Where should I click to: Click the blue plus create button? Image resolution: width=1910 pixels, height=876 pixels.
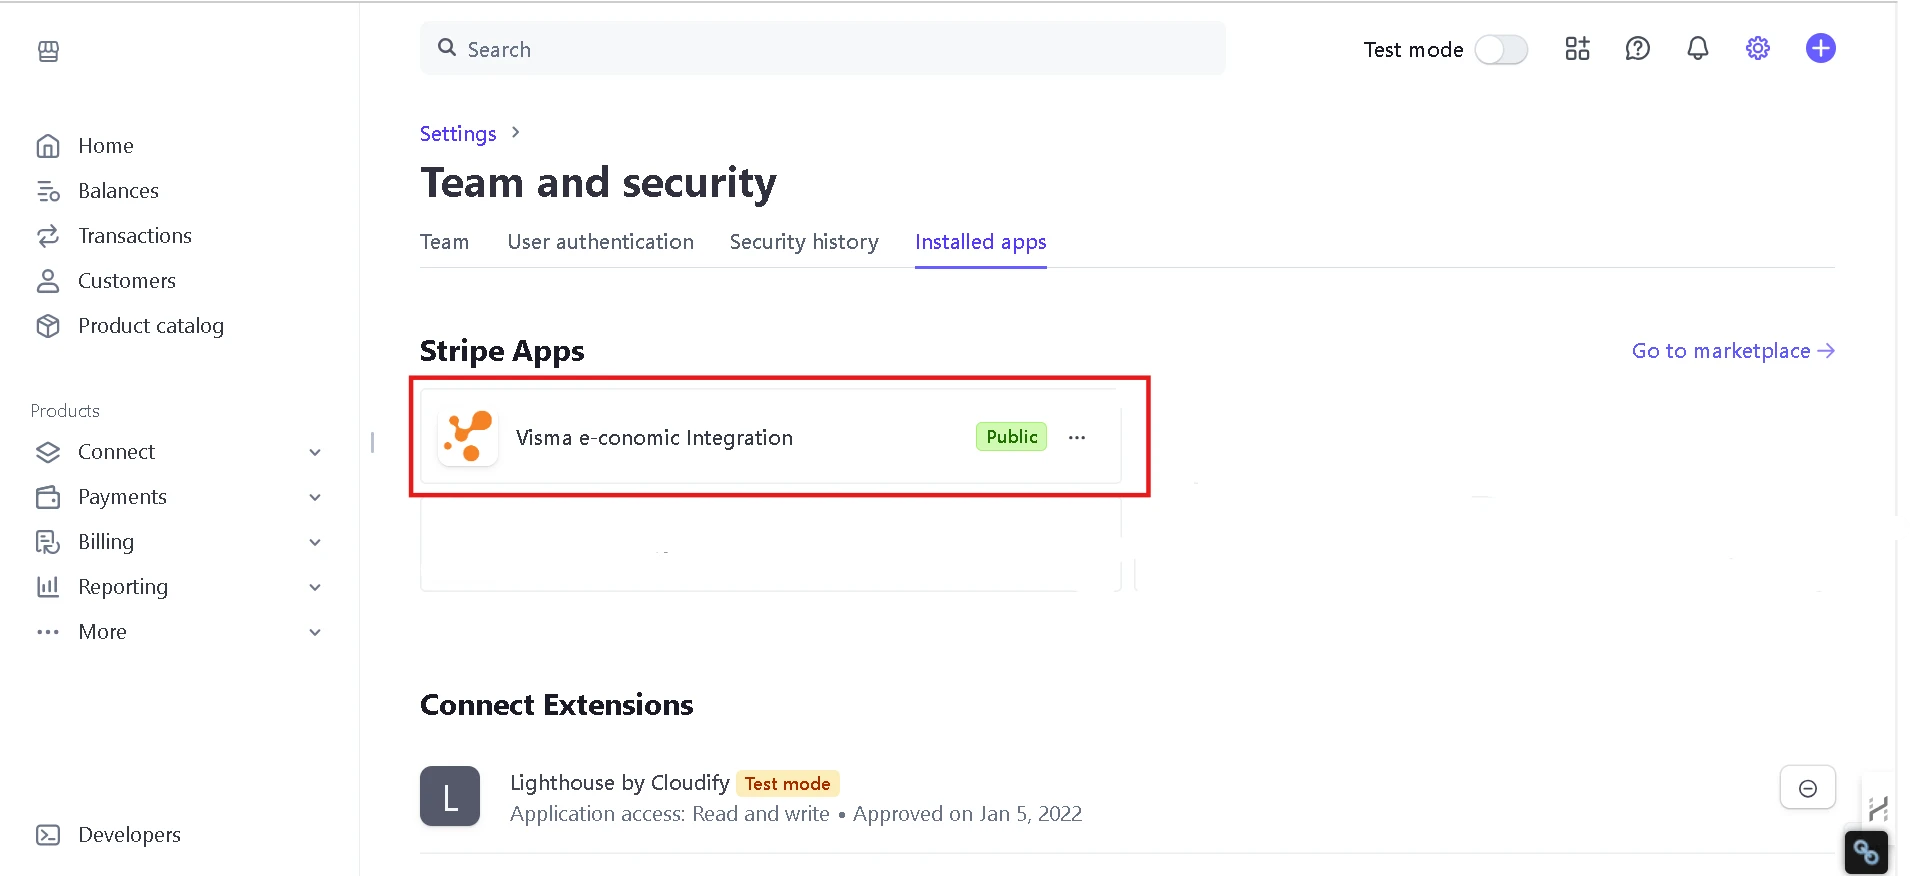(x=1820, y=49)
